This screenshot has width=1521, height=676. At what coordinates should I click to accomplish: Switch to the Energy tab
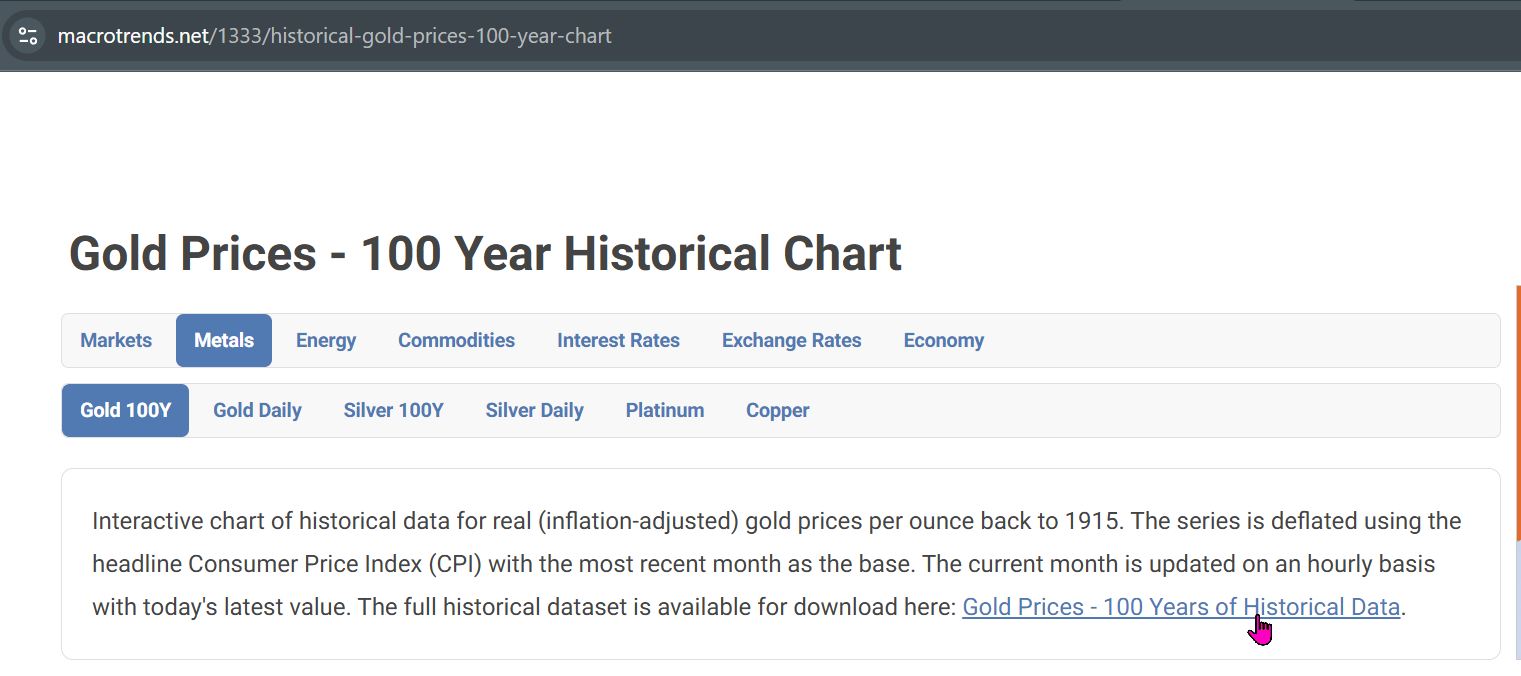(x=326, y=340)
